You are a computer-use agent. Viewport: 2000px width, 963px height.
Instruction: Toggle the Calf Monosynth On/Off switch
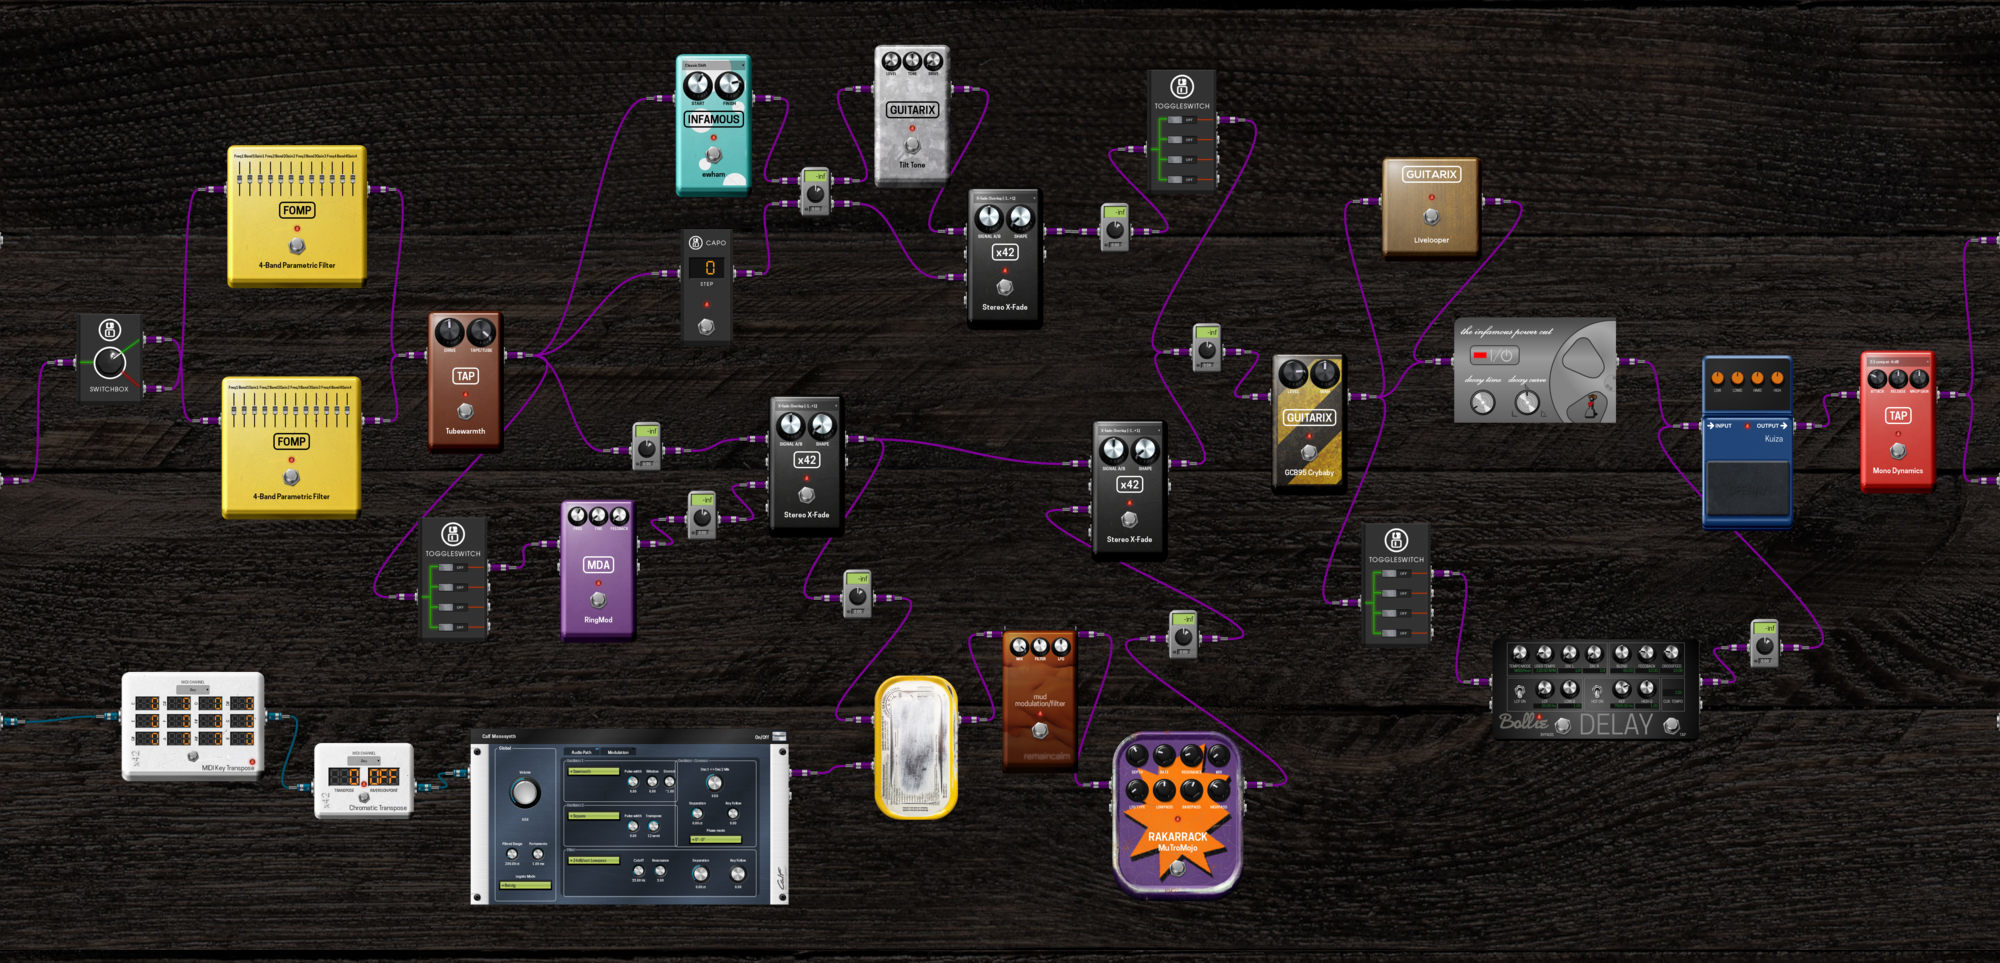(x=779, y=737)
